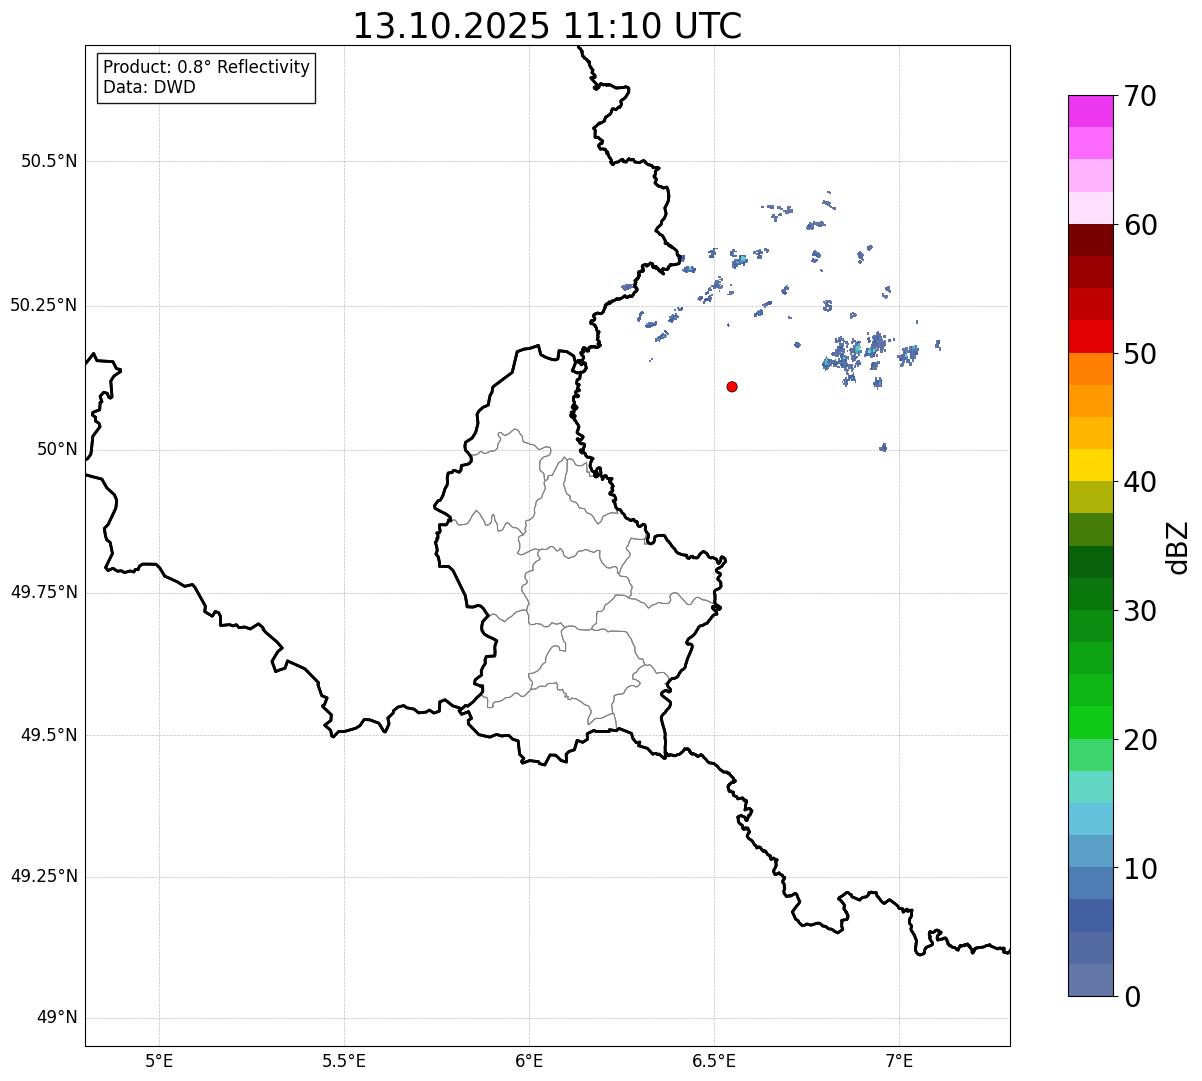Click the 49.5°N latitude label
Screen dimensions: 1202x1081
49,735
